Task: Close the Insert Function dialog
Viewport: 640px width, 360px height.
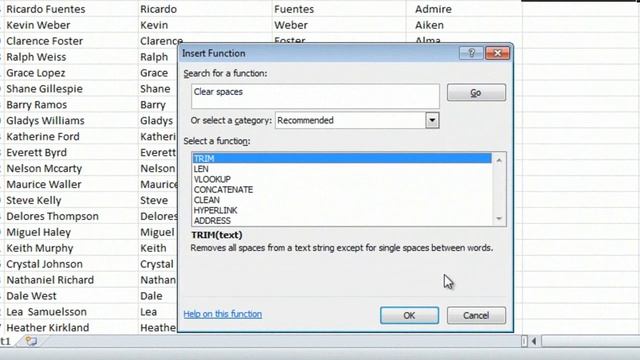Action: tap(497, 53)
